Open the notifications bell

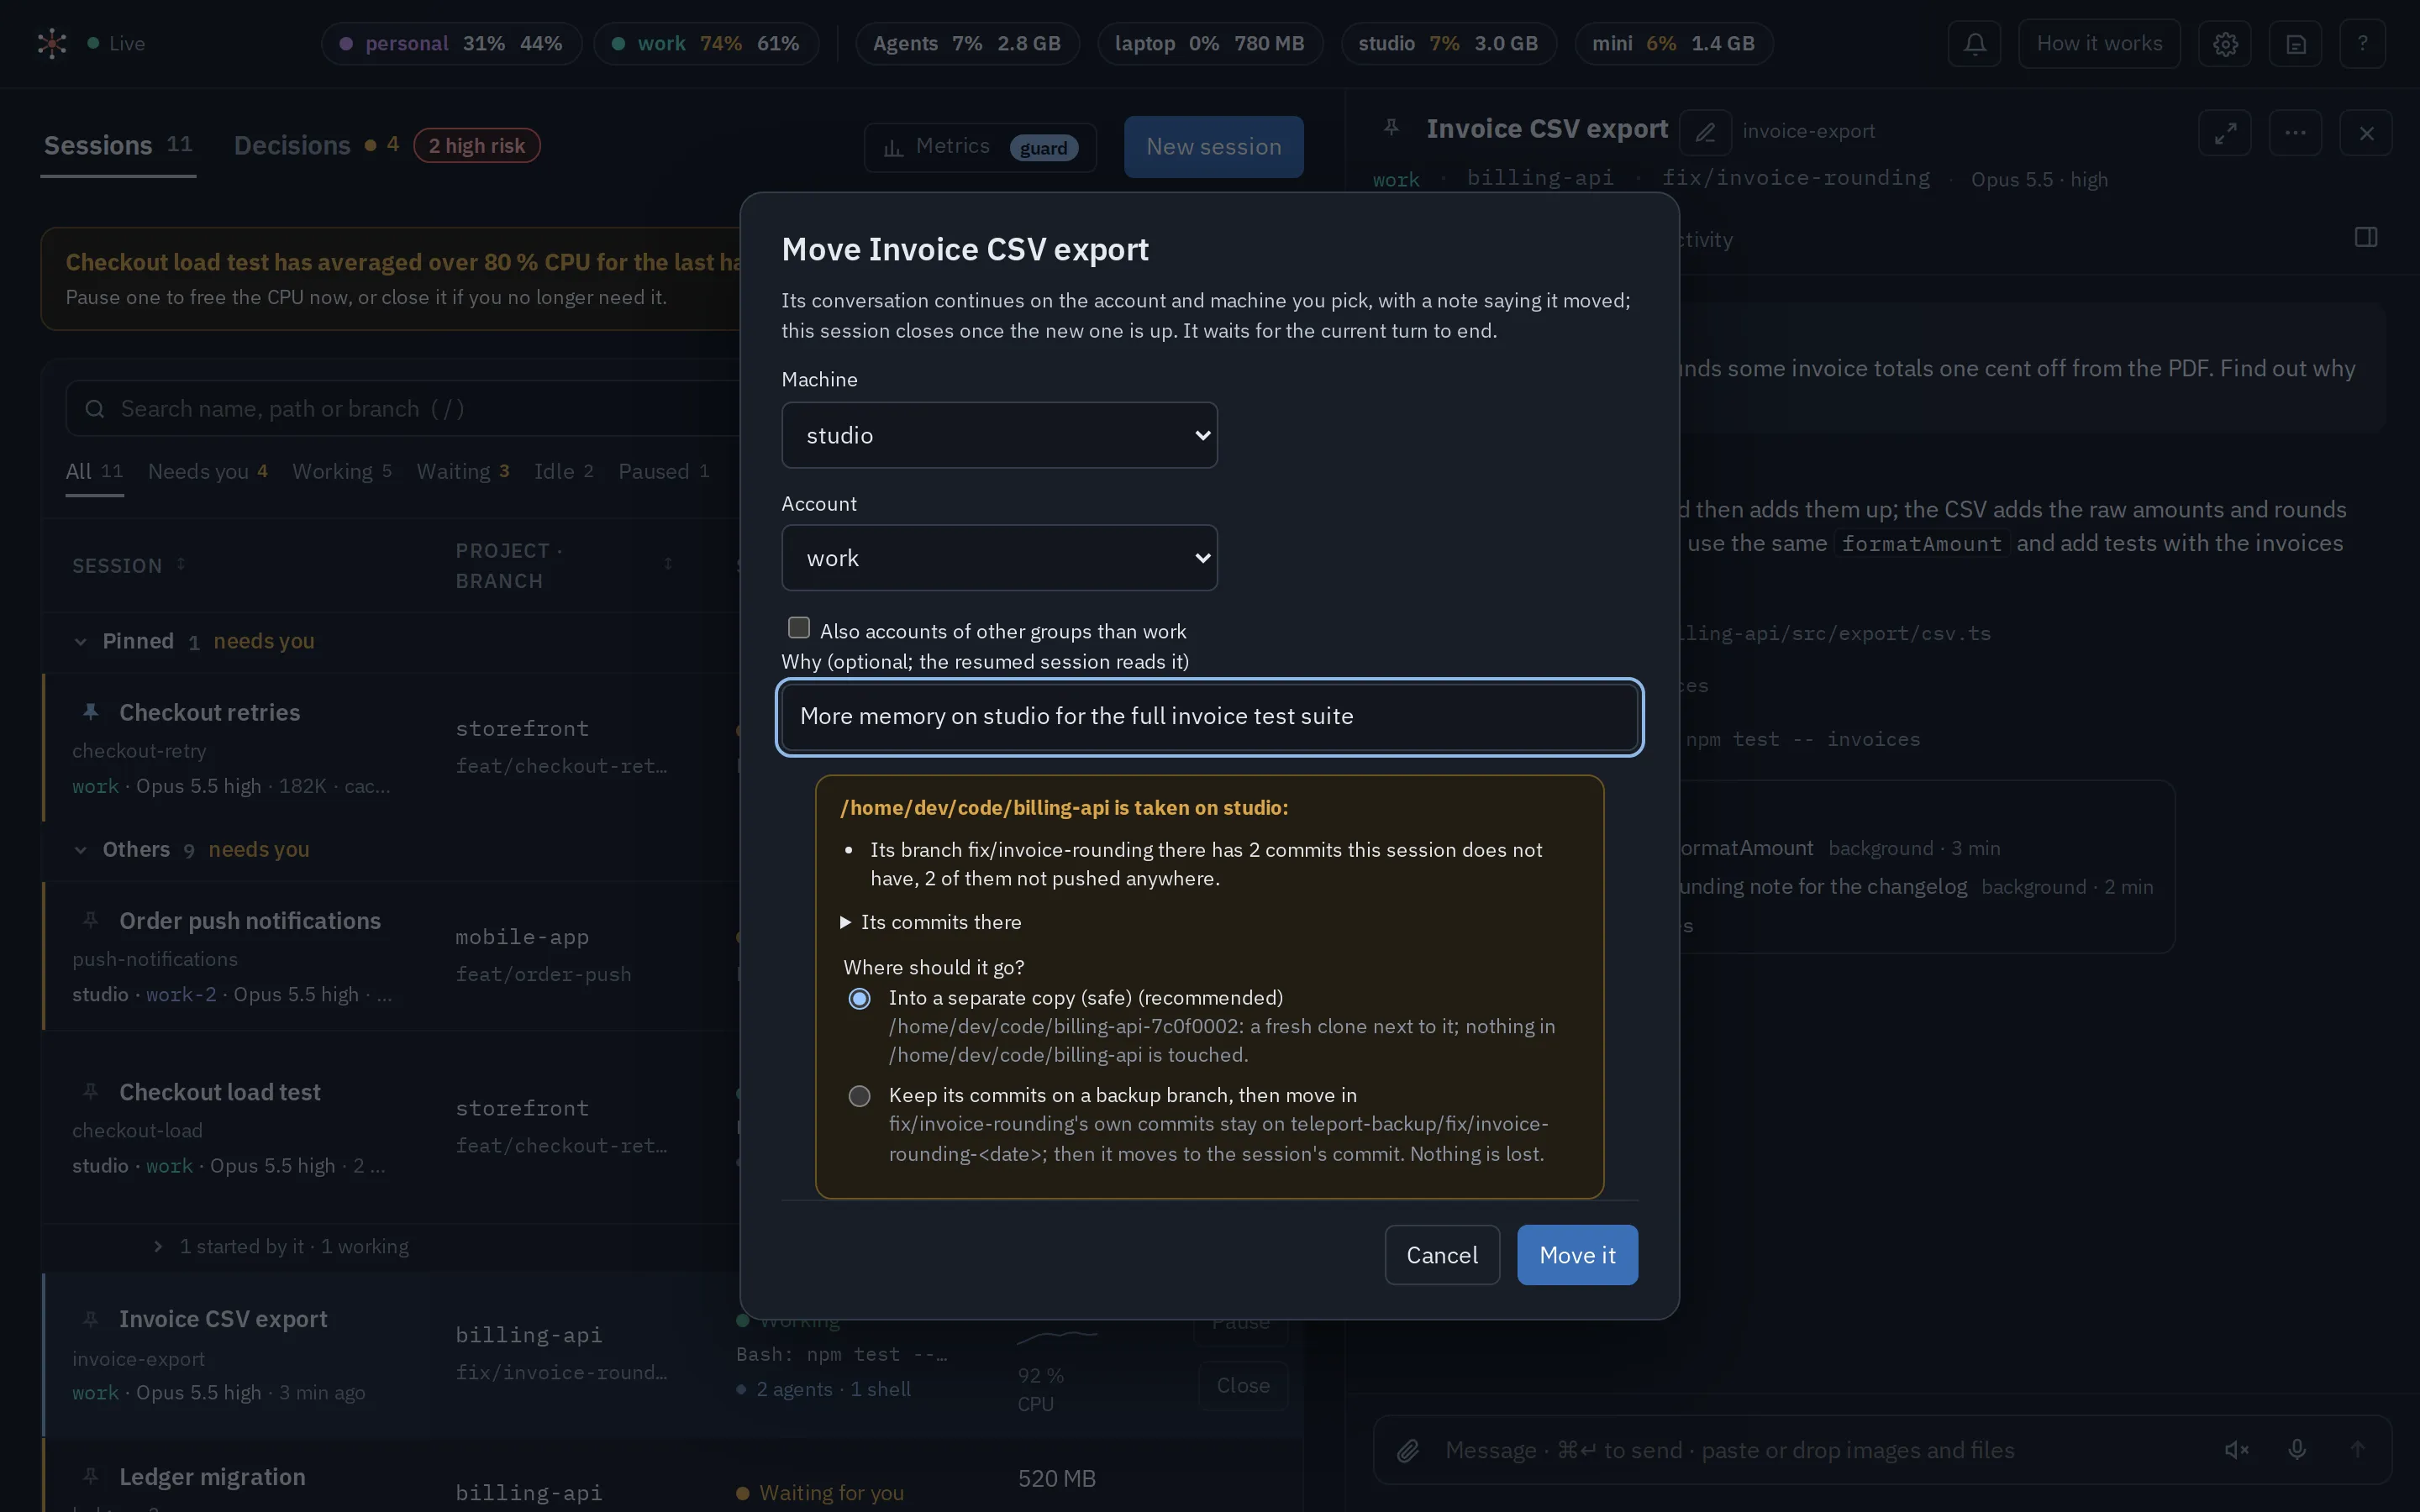1974,44
